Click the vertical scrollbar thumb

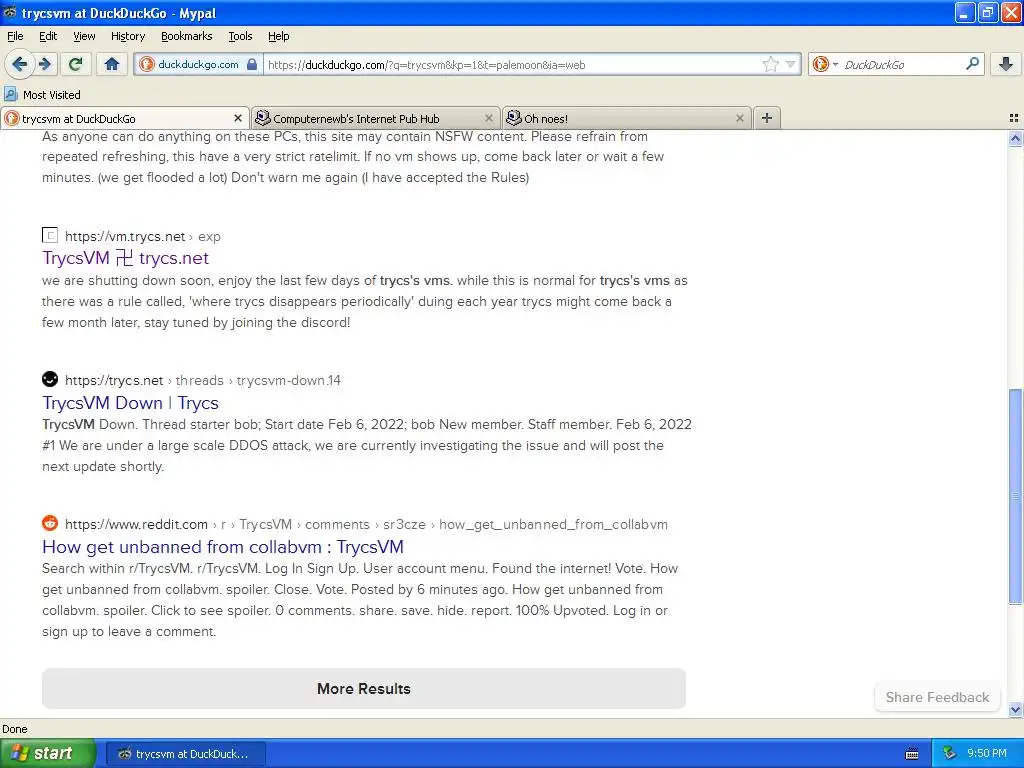[x=1015, y=496]
